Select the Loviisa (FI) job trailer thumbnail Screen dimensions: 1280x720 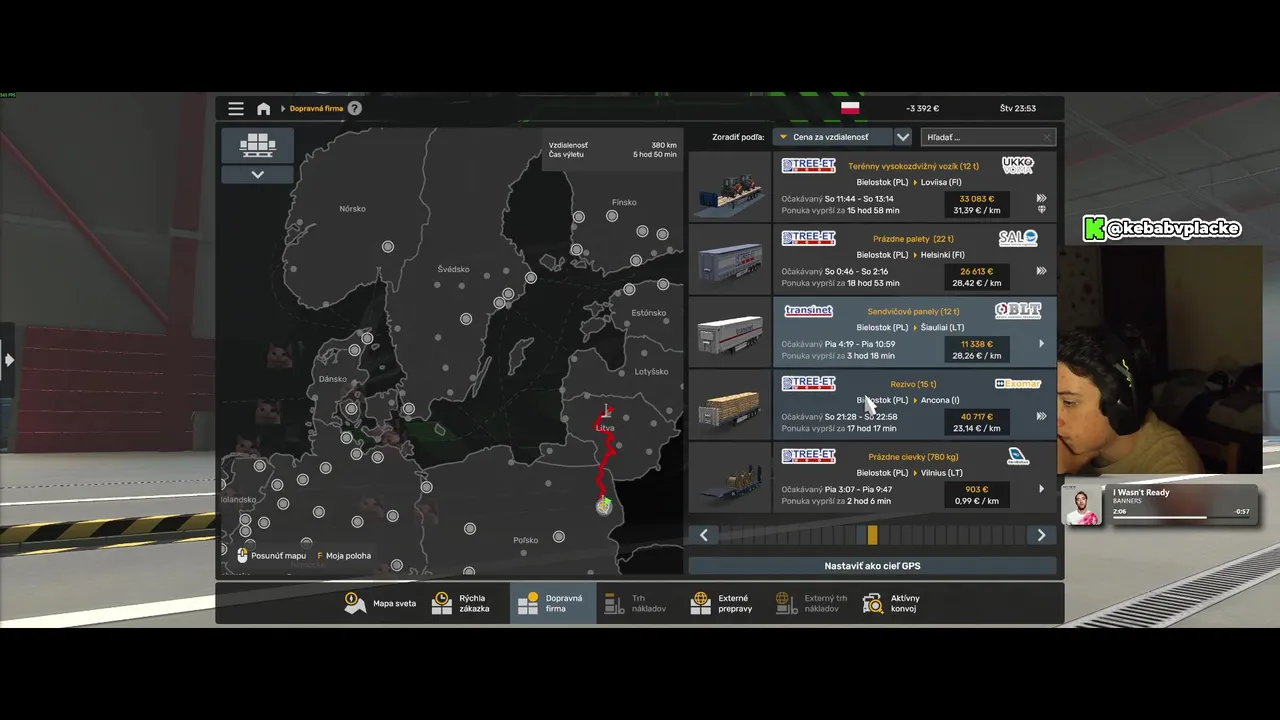click(x=730, y=187)
